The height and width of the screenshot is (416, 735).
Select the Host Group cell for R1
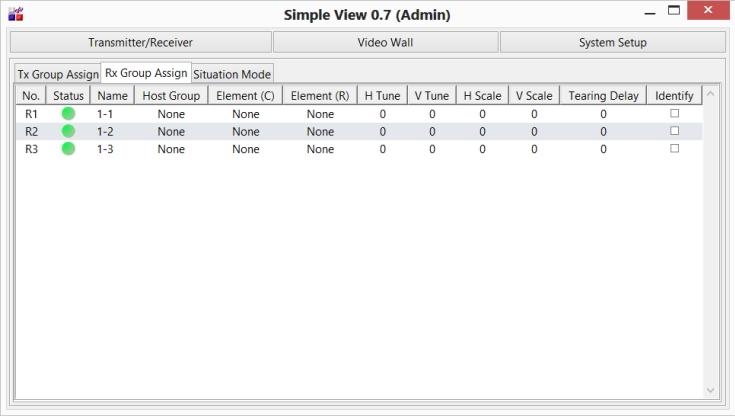click(x=171, y=114)
